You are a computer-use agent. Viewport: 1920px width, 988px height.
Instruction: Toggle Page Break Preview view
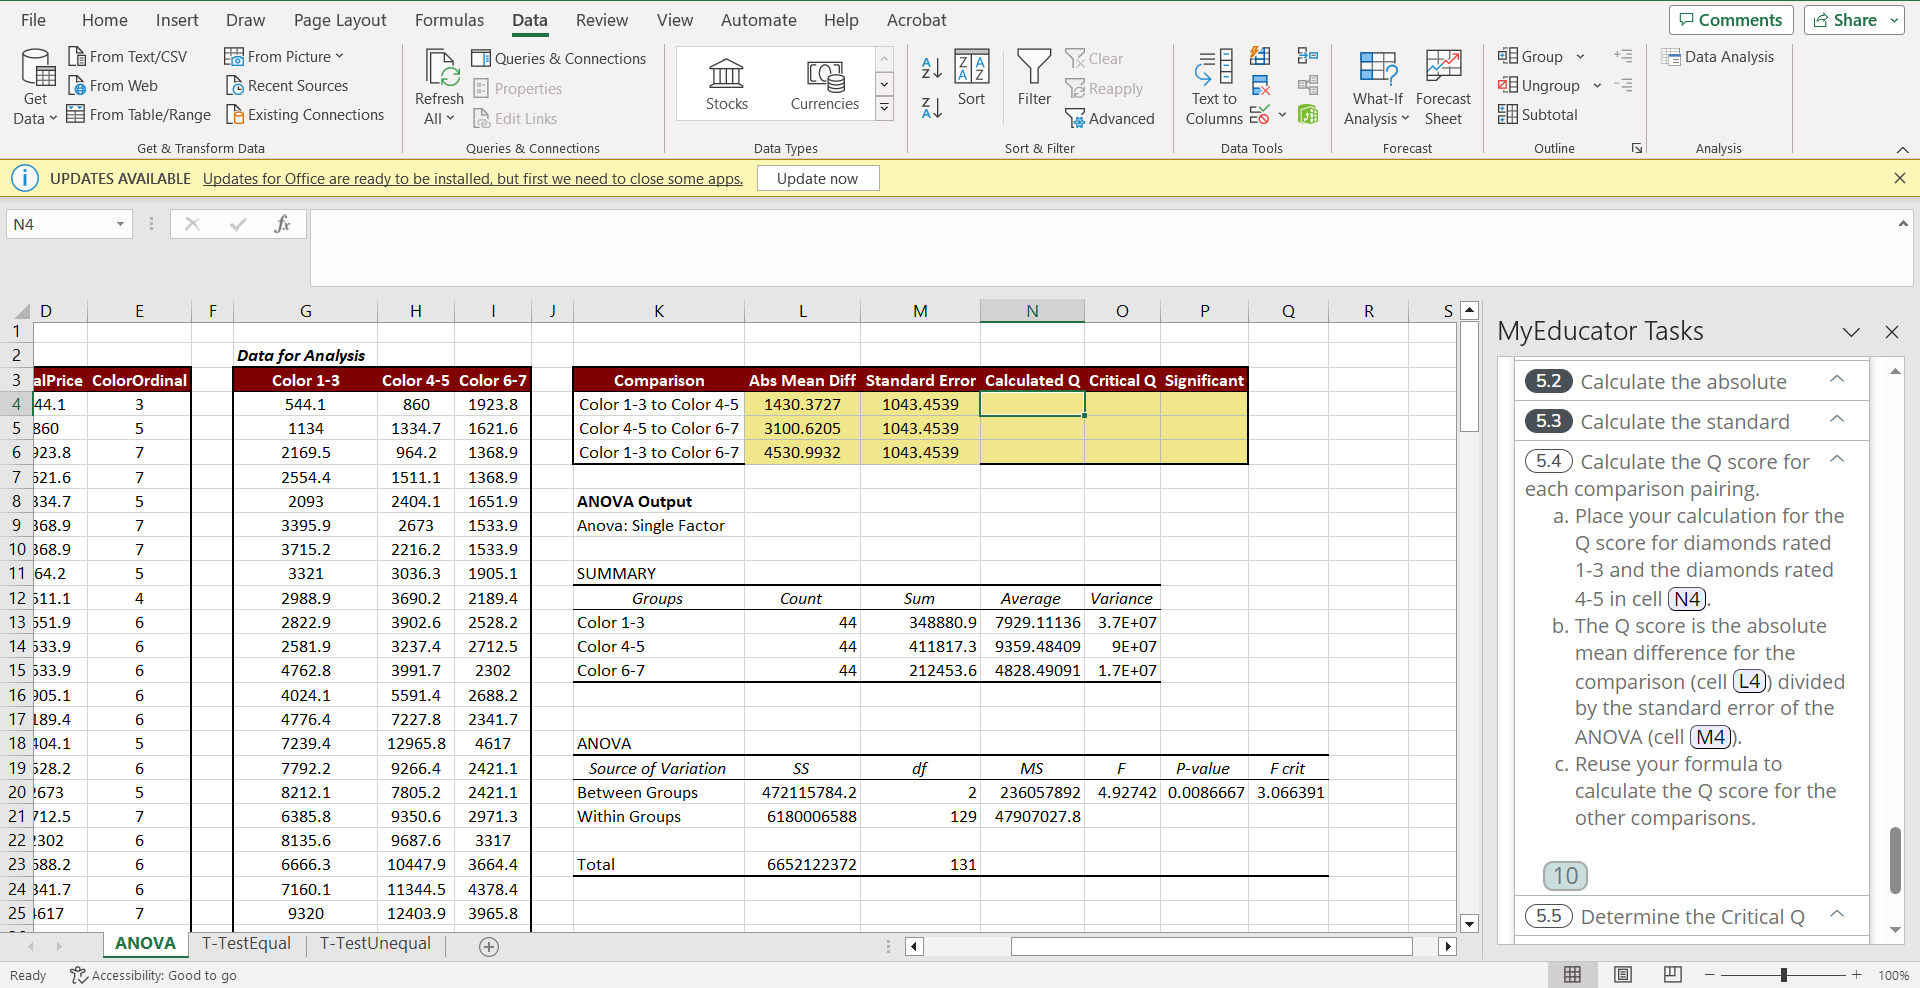(x=1672, y=975)
